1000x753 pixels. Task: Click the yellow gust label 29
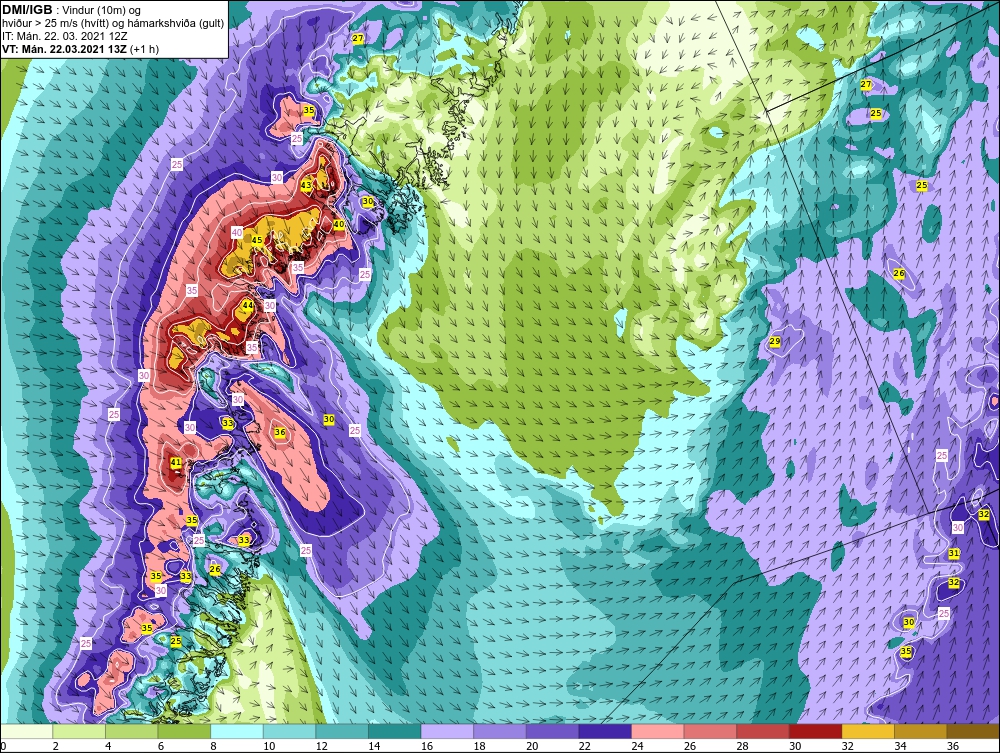pyautogui.click(x=775, y=341)
